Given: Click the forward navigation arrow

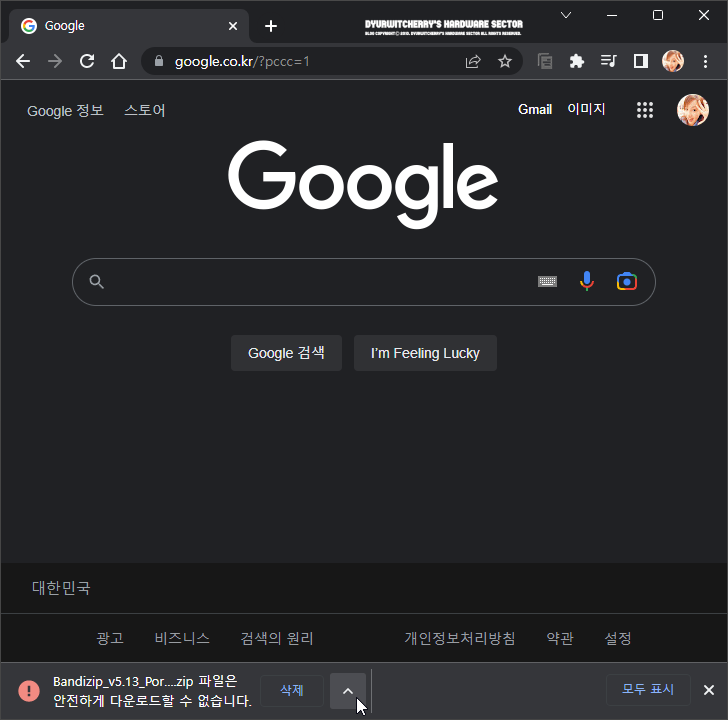Looking at the screenshot, I should pos(55,61).
